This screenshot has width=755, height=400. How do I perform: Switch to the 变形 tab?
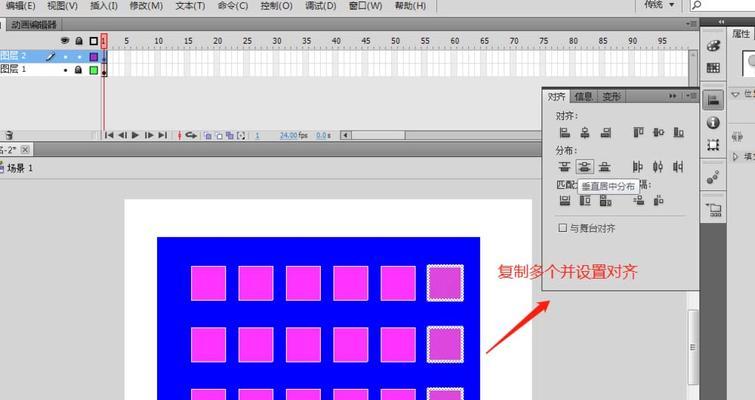point(611,97)
